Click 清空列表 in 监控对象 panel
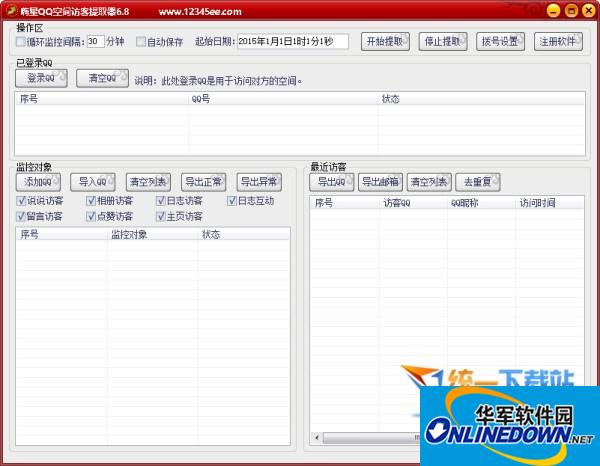 coord(148,182)
